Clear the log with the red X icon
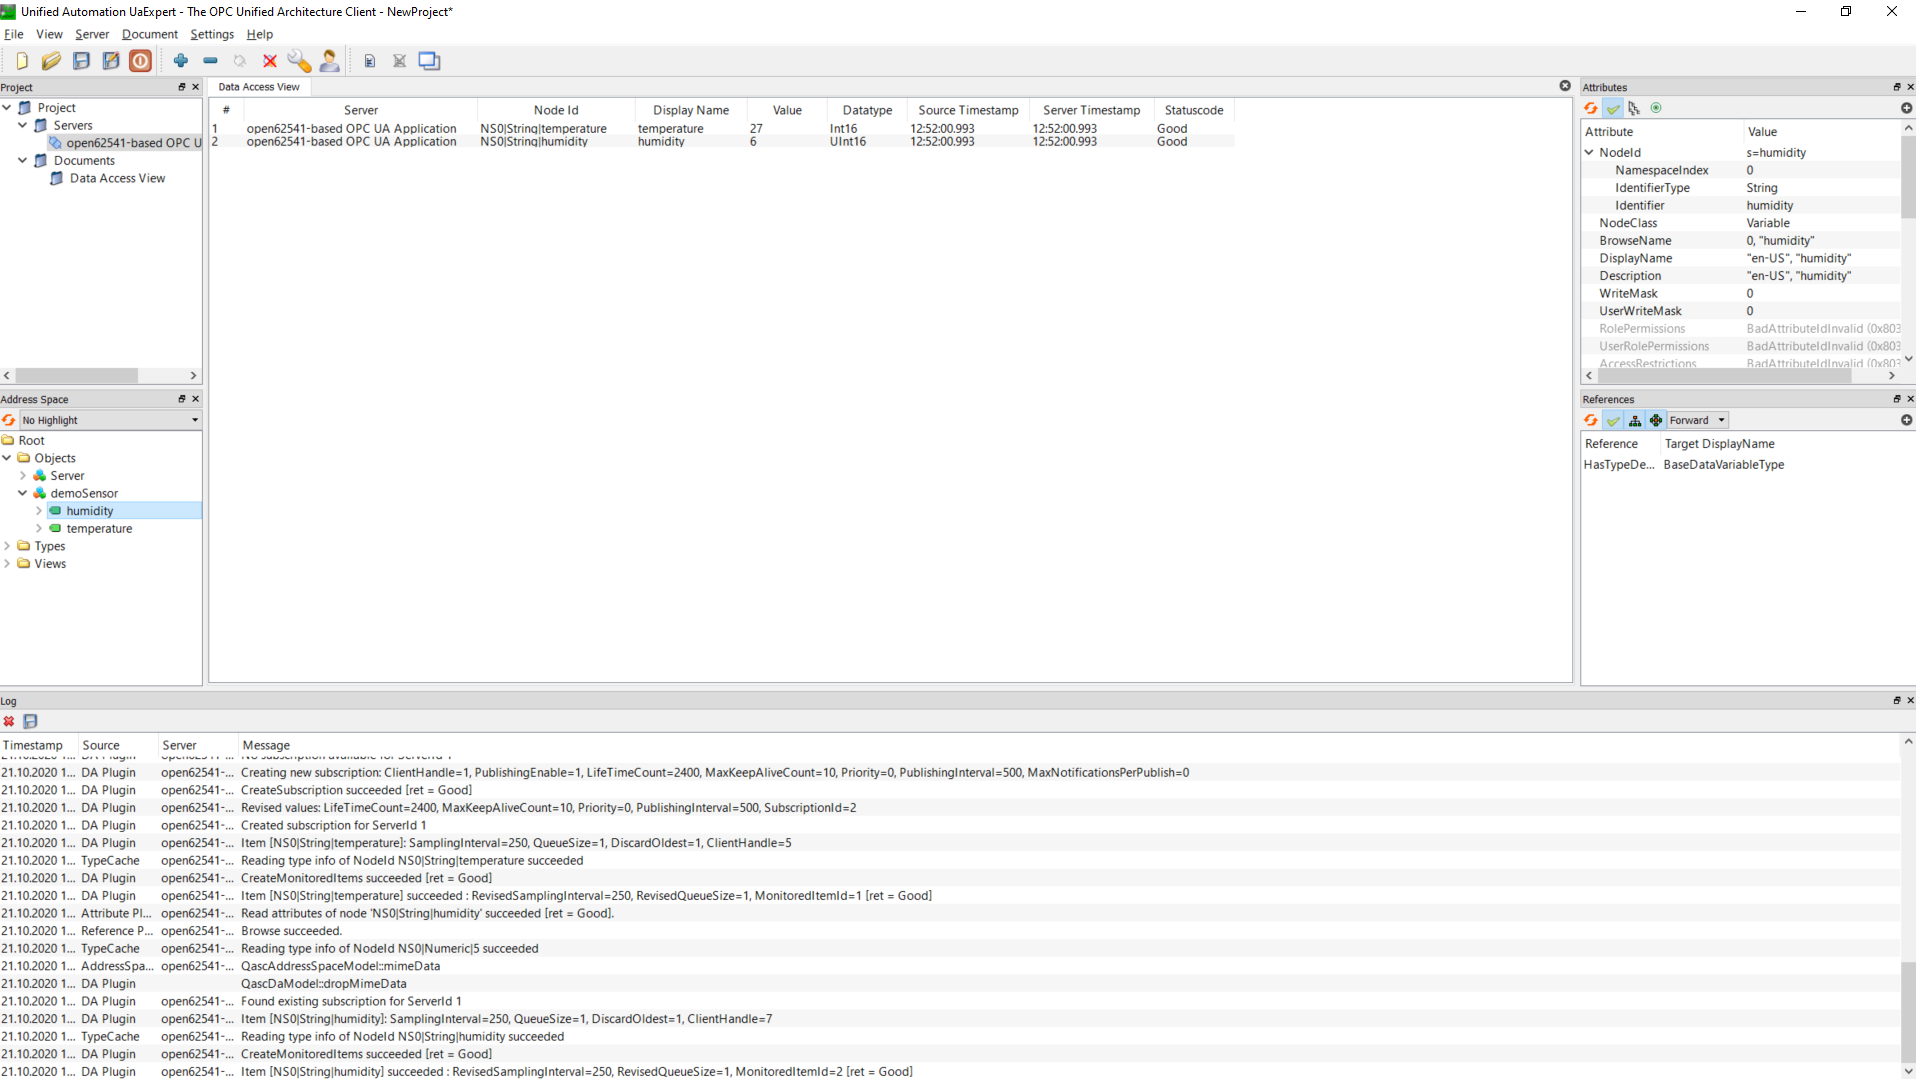 8,721
